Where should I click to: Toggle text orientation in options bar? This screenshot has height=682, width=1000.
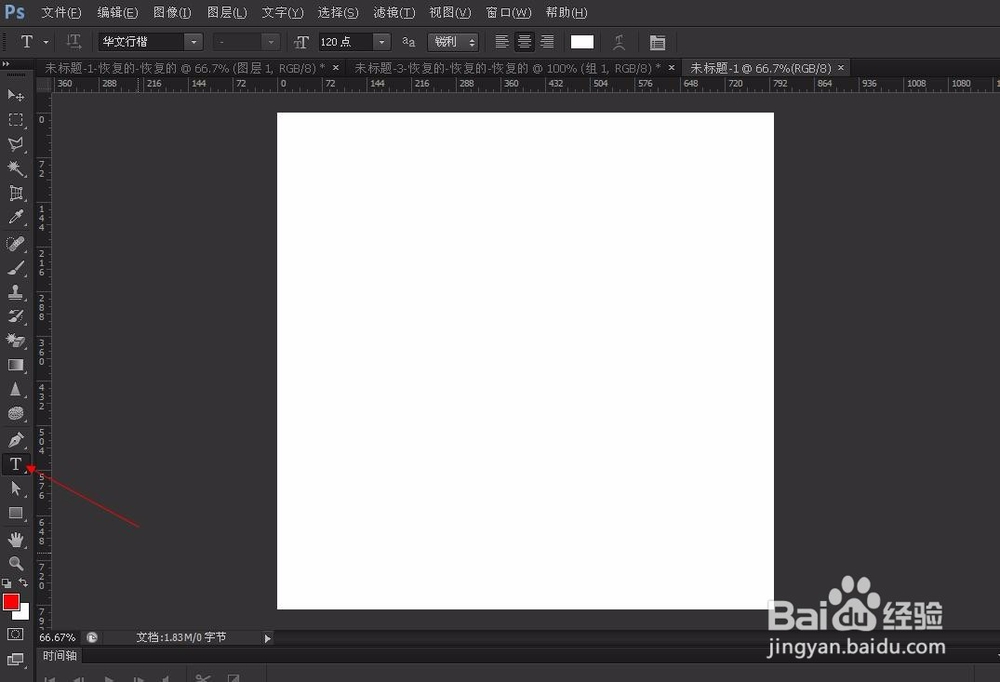pyautogui.click(x=74, y=42)
